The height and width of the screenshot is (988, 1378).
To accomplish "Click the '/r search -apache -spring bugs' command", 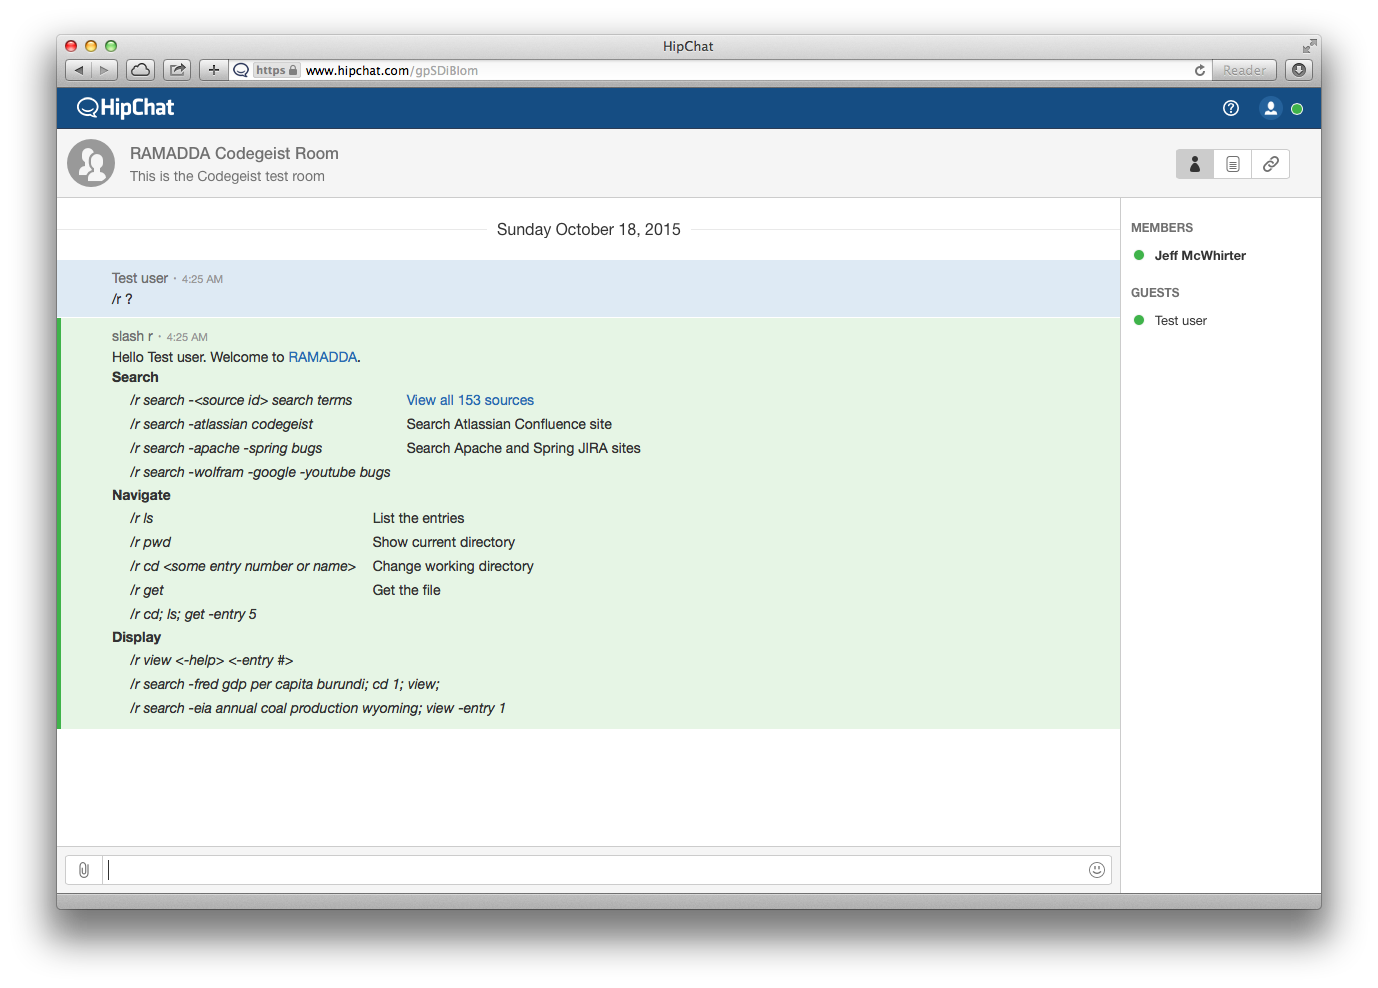I will click(226, 448).
